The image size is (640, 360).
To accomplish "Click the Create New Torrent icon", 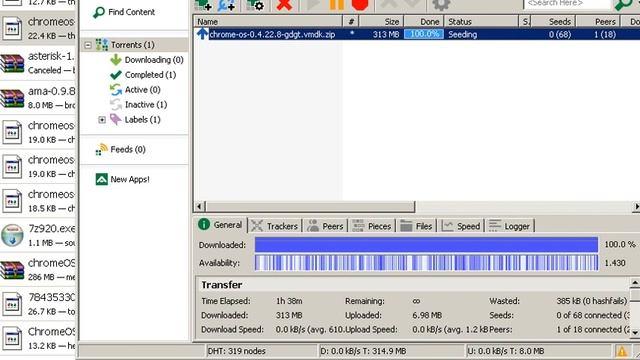I will [256, 5].
